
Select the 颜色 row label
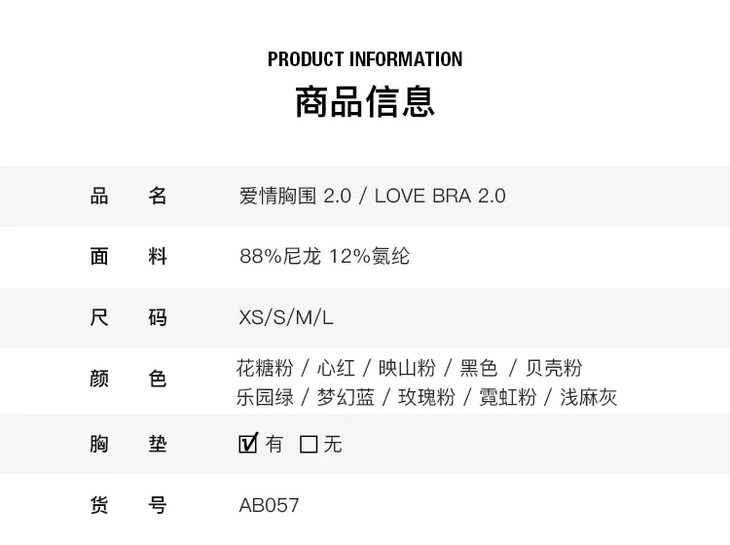tap(128, 379)
